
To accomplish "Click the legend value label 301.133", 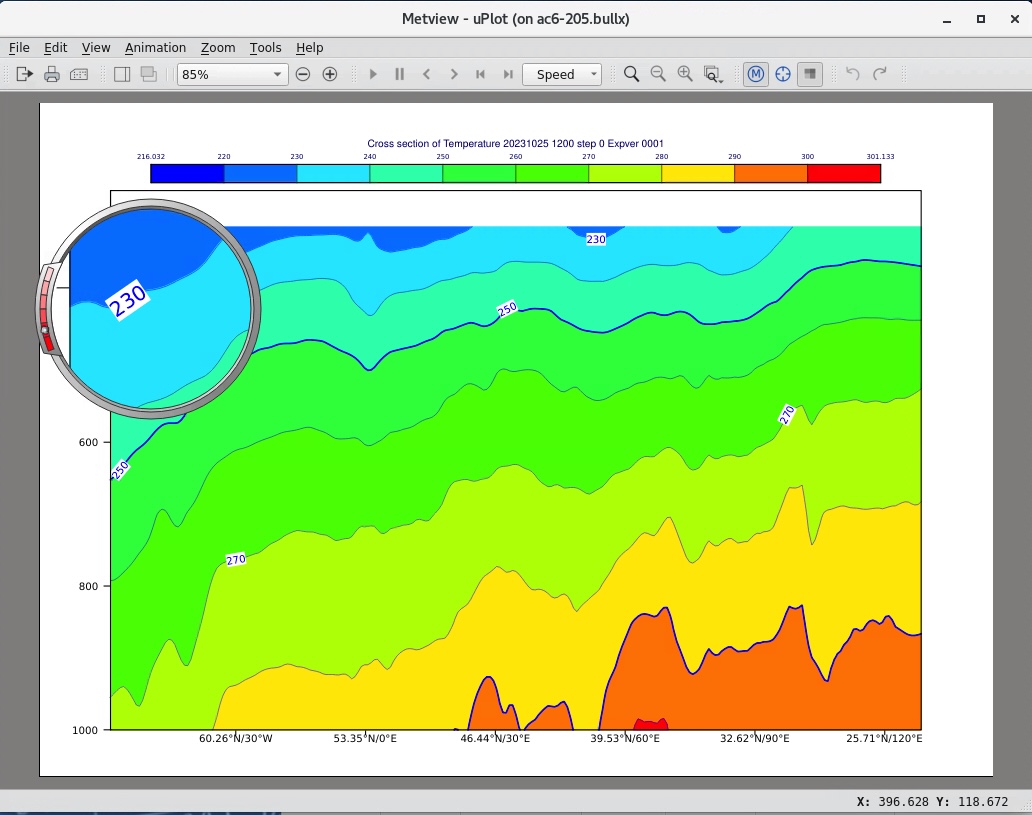I will coord(880,157).
